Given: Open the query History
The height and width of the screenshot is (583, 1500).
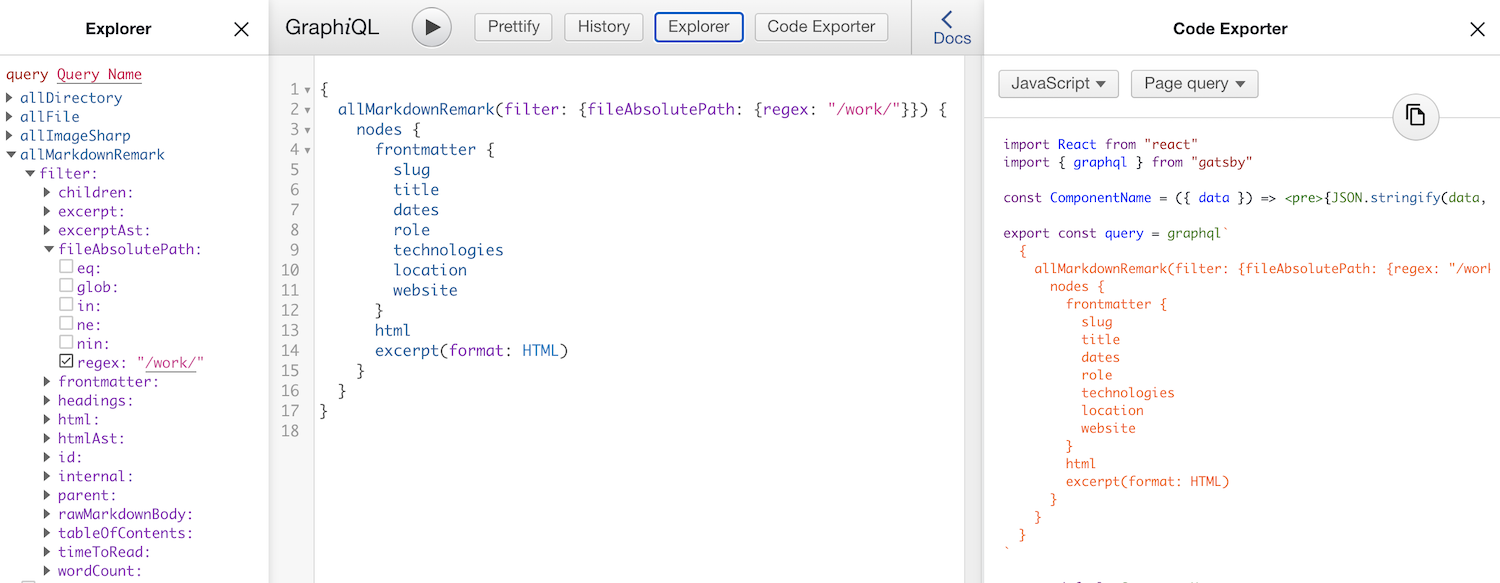Looking at the screenshot, I should (x=604, y=27).
